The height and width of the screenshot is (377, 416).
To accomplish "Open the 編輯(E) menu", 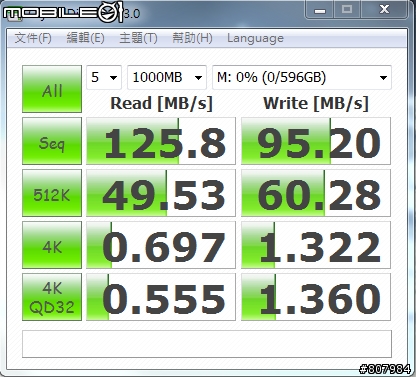I will 86,38.
